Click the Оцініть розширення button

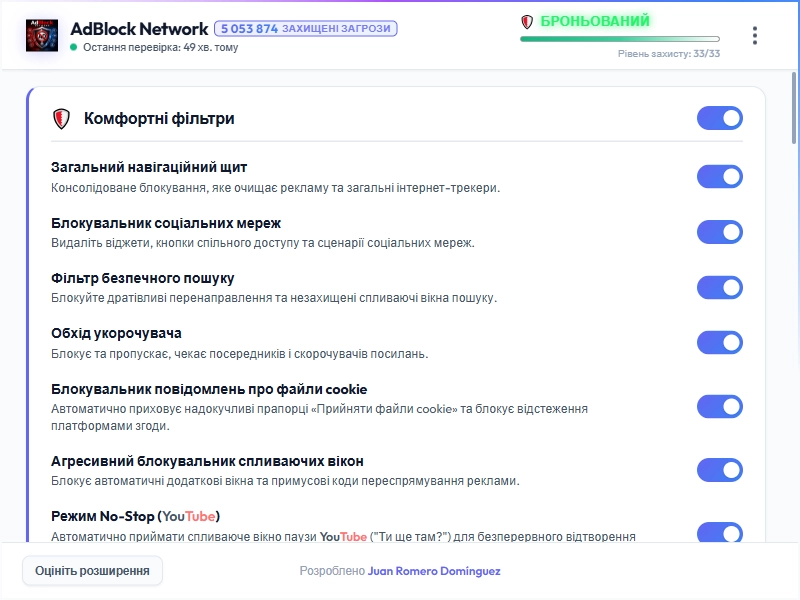[x=92, y=570]
